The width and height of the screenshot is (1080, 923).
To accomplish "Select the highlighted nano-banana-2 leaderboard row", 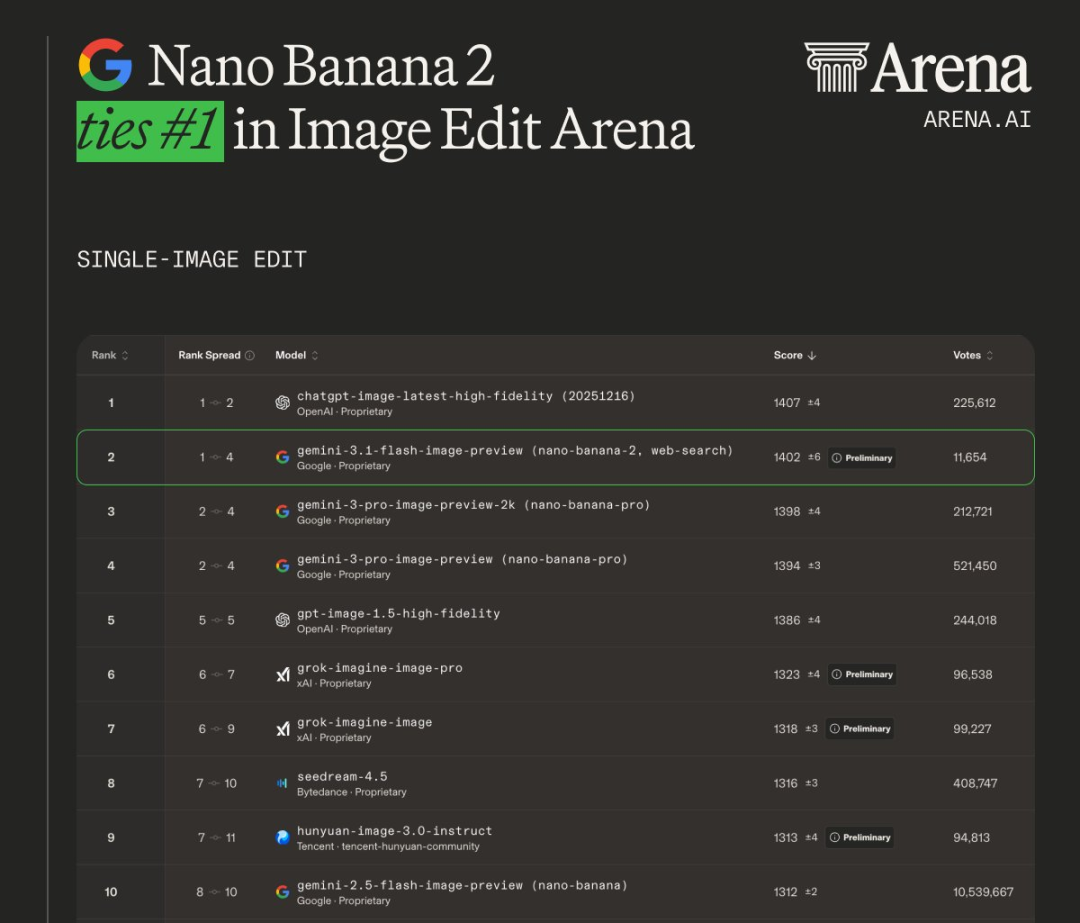I will (x=555, y=457).
